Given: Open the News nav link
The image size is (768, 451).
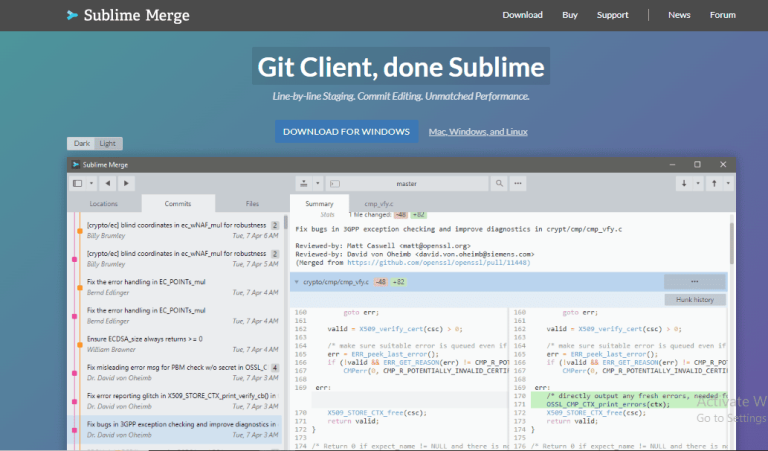Looking at the screenshot, I should pos(679,15).
